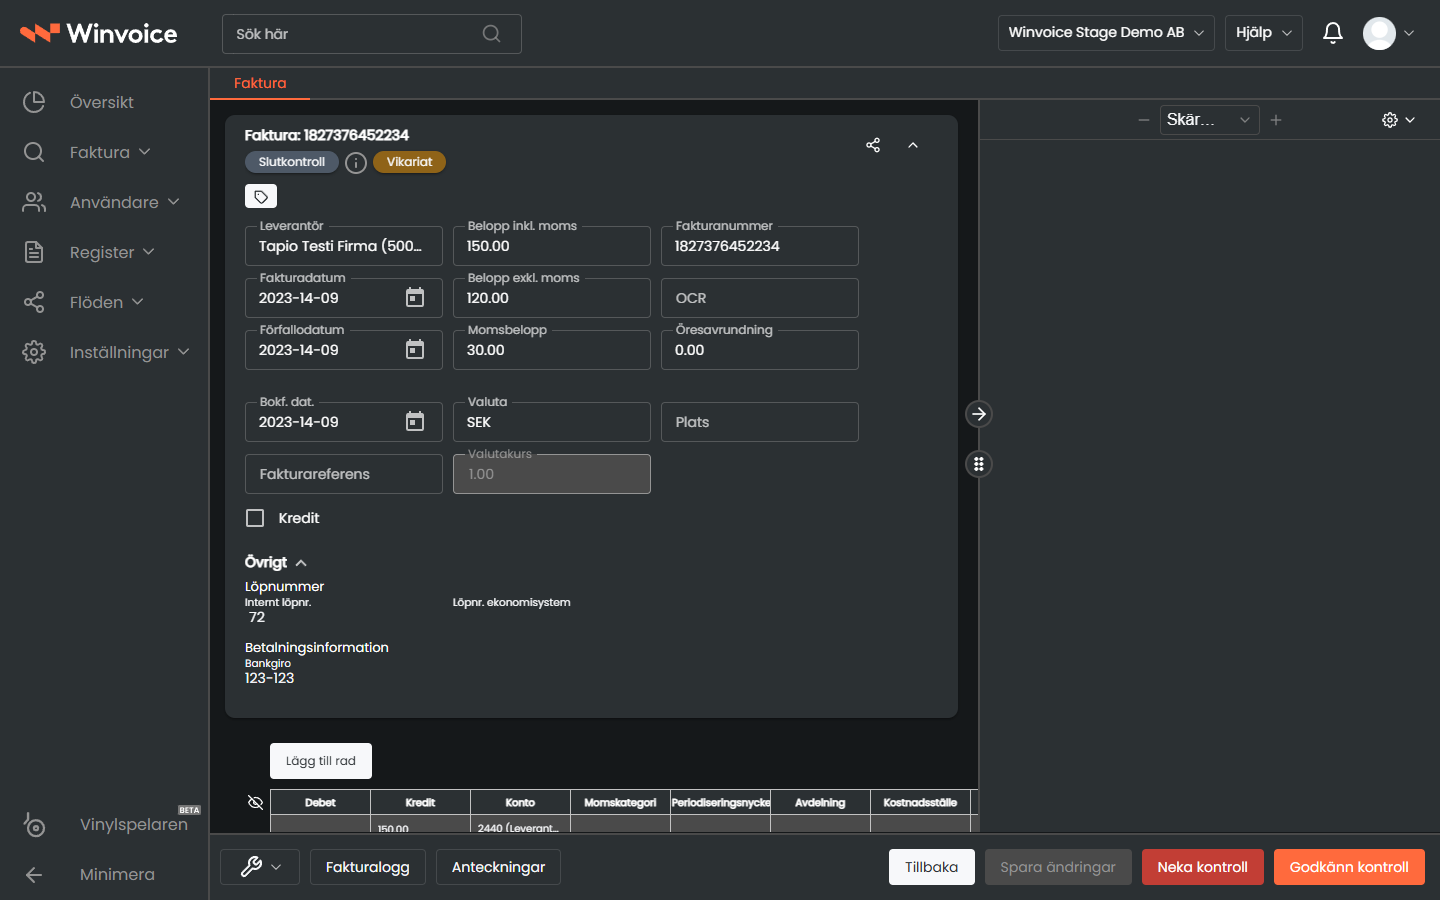Viewport: 1440px width, 900px height.
Task: Go to the Översikt page
Action: (x=101, y=102)
